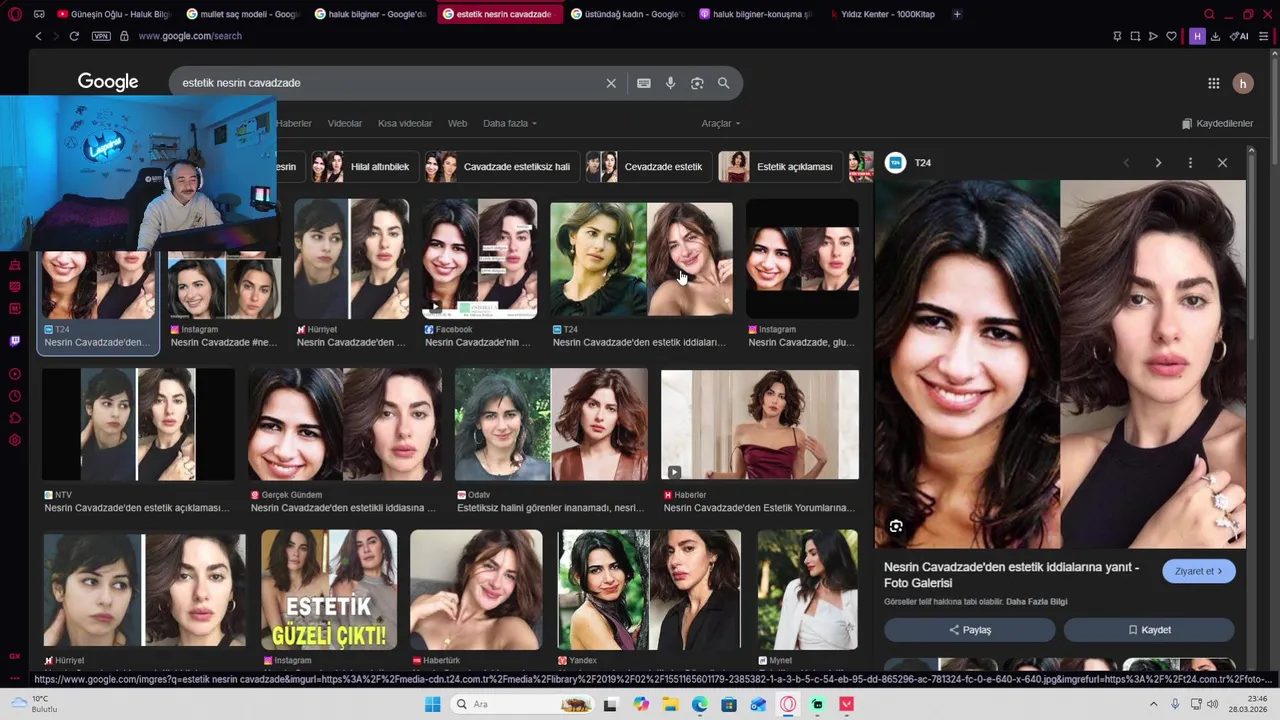Open Gerçek Gündem result thumbnail
Screen dimensions: 1280x720
[x=345, y=425]
